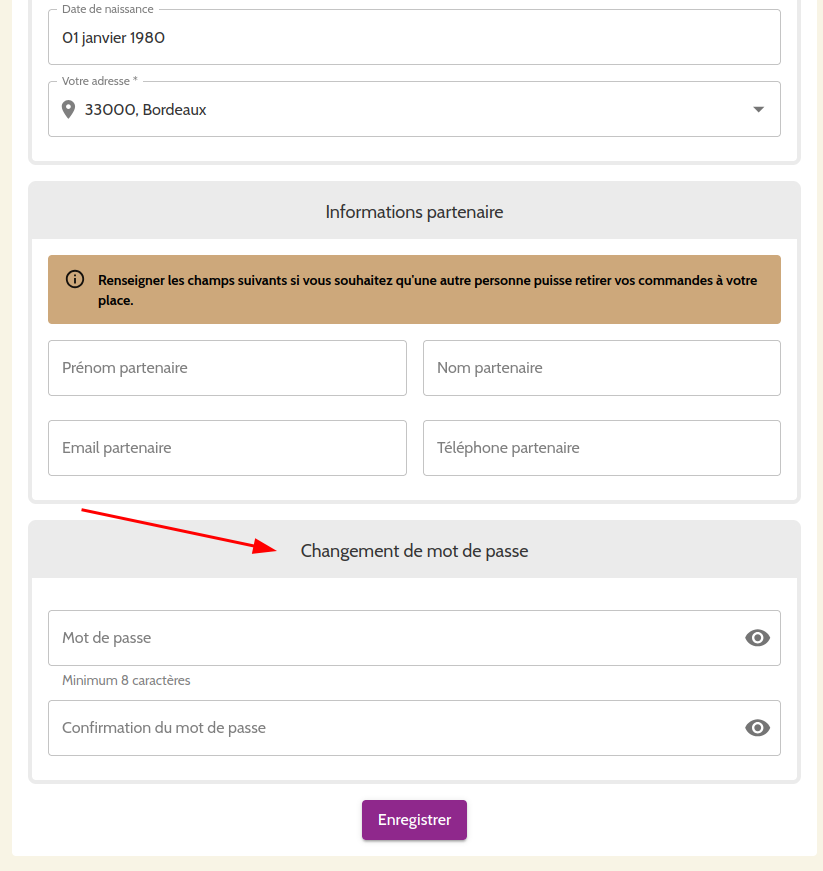Screen dimensions: 823x871
Task: Click the Confirmation du mot de passe field
Action: (390, 728)
